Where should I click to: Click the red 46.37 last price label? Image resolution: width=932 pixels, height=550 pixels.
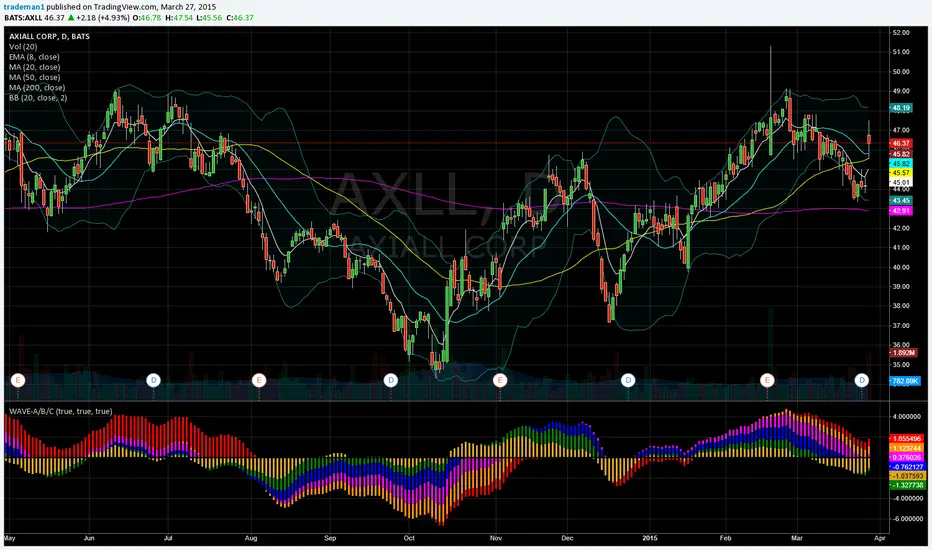coord(900,143)
